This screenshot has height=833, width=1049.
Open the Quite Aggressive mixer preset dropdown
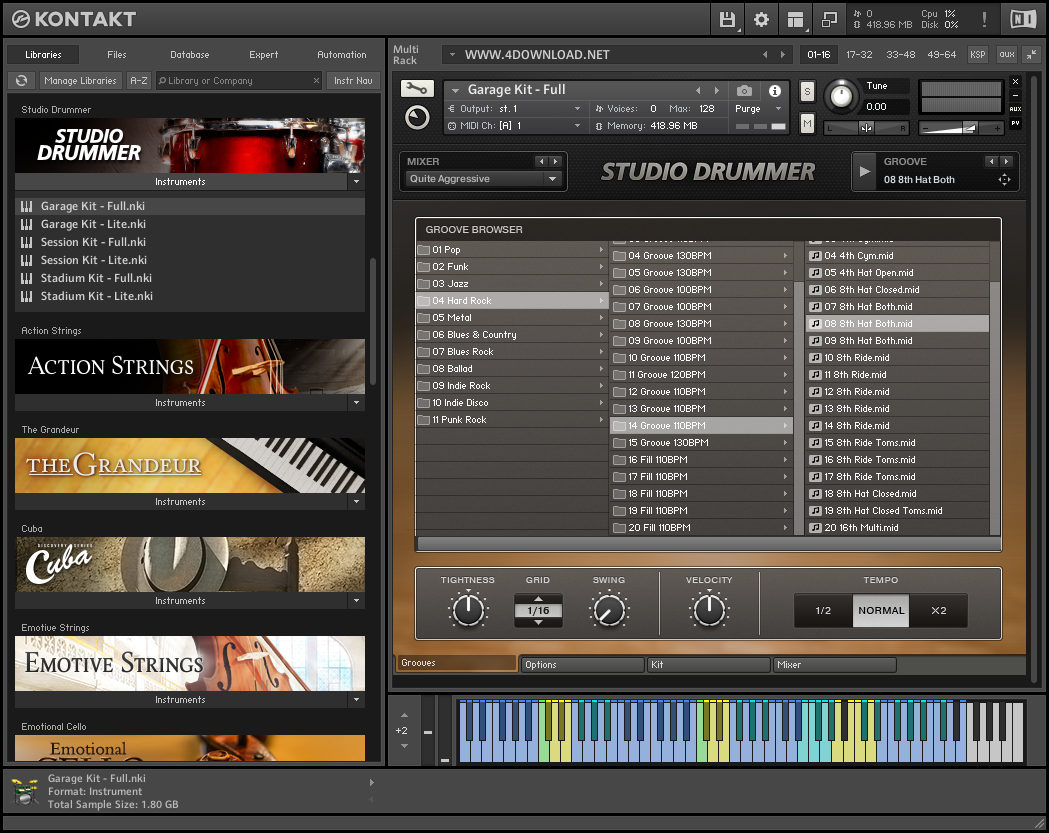(482, 179)
